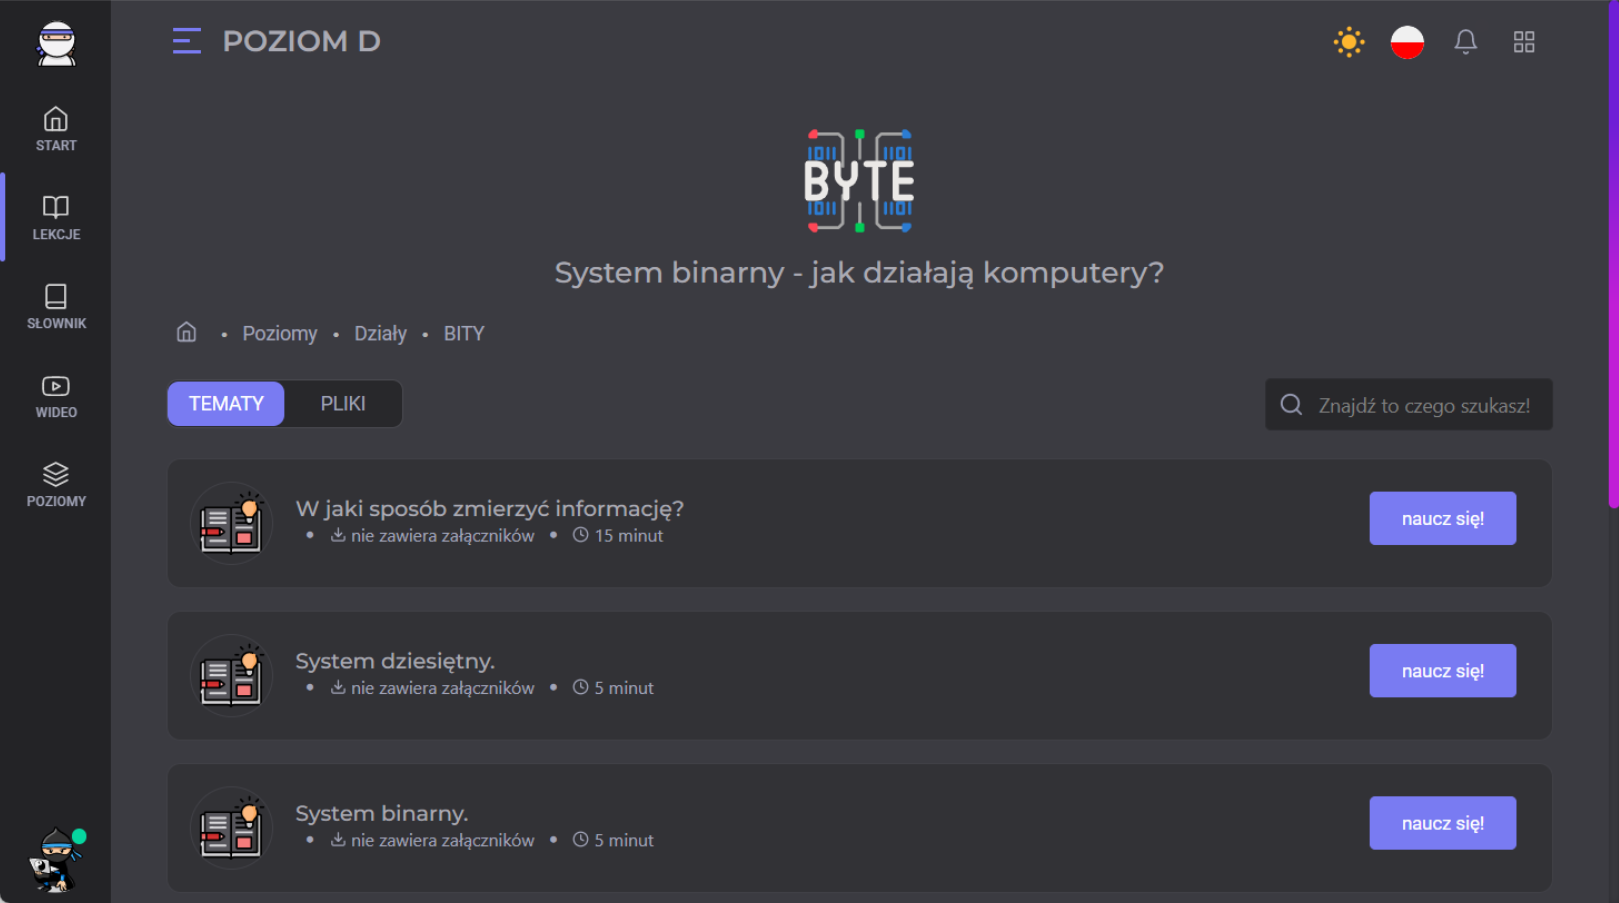Click 'naucz się!' for System binarny
The width and height of the screenshot is (1619, 903).
point(1442,823)
